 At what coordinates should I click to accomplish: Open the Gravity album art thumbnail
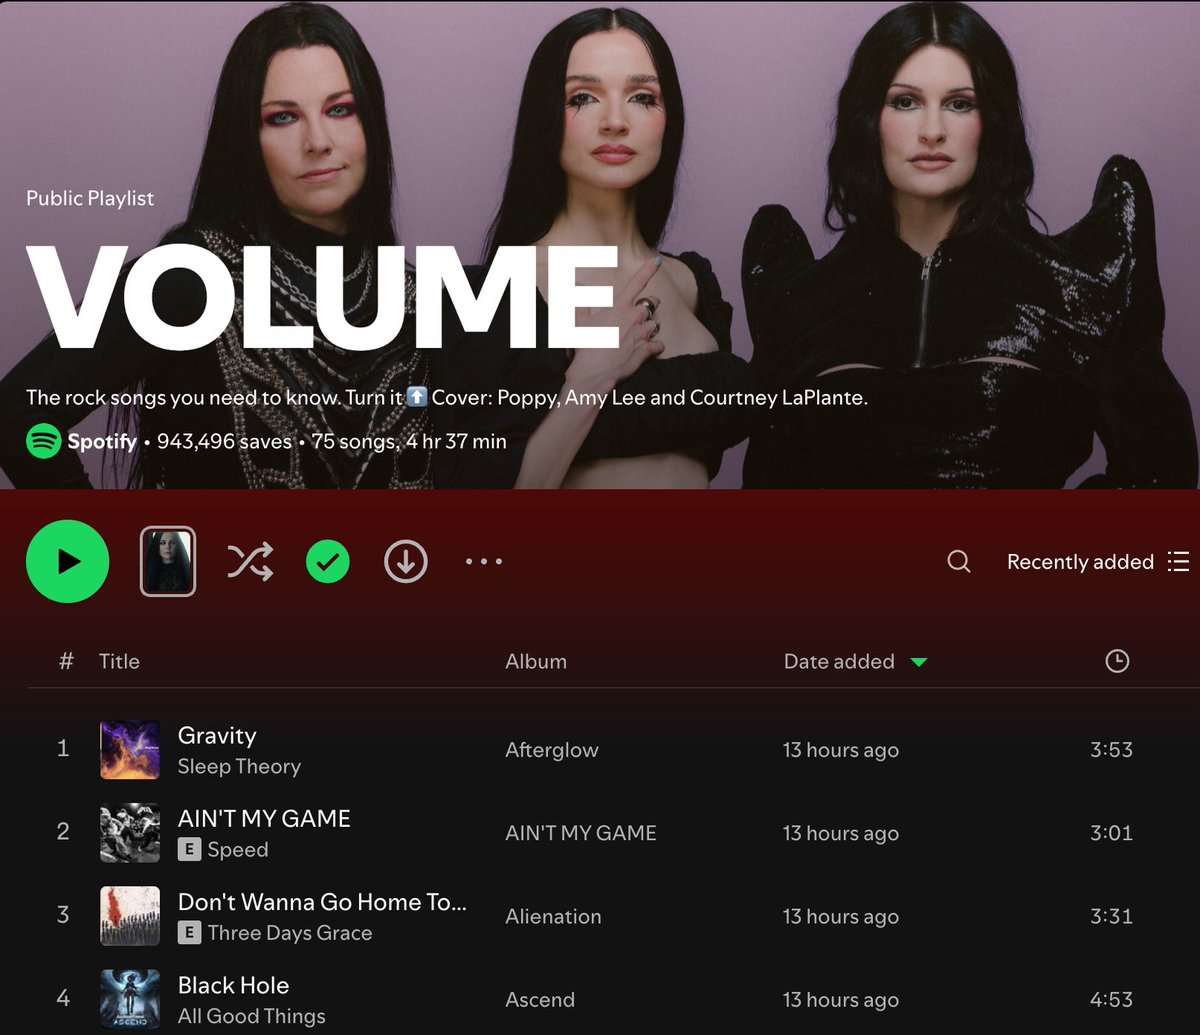point(130,750)
